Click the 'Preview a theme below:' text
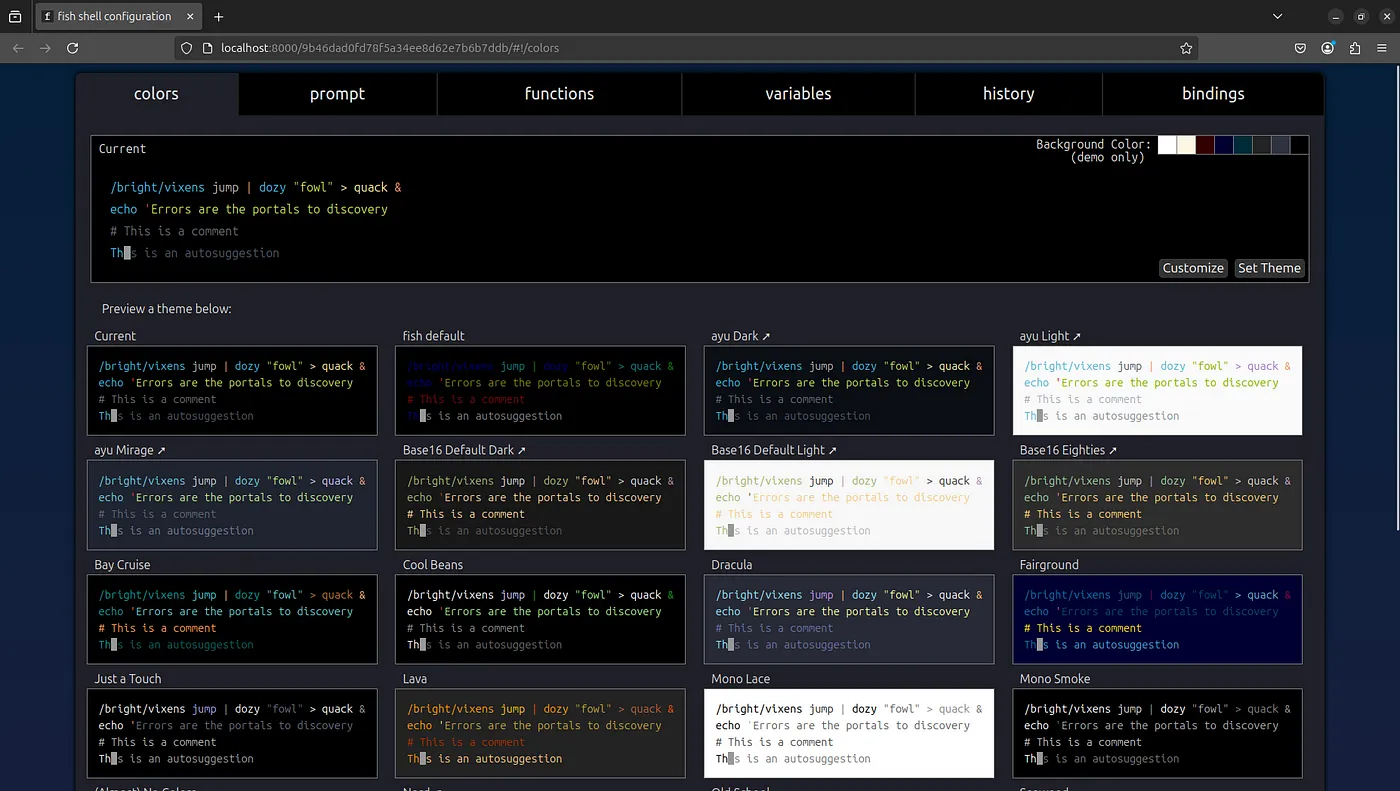Viewport: 1400px width, 791px height. [166, 309]
